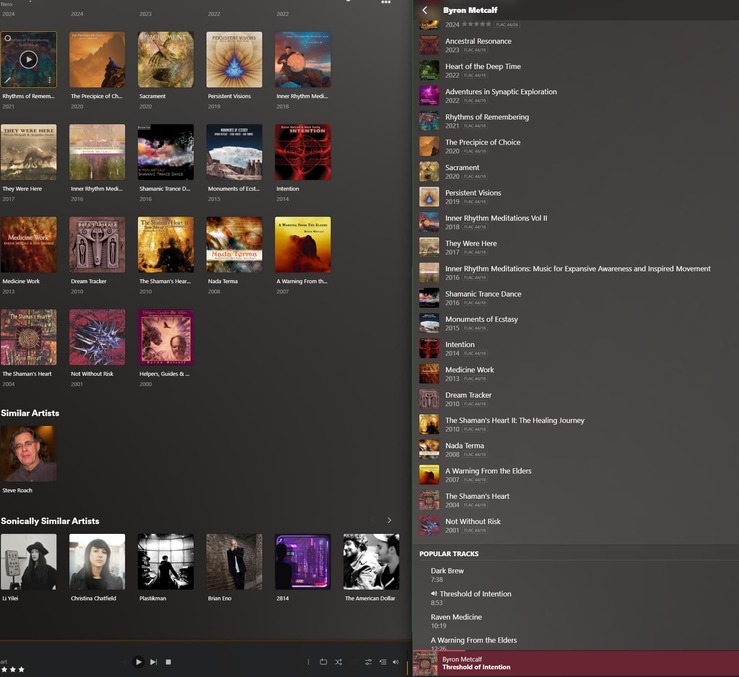Open the vertical dots menu on Rhythms of Remembering cover

pos(49,80)
